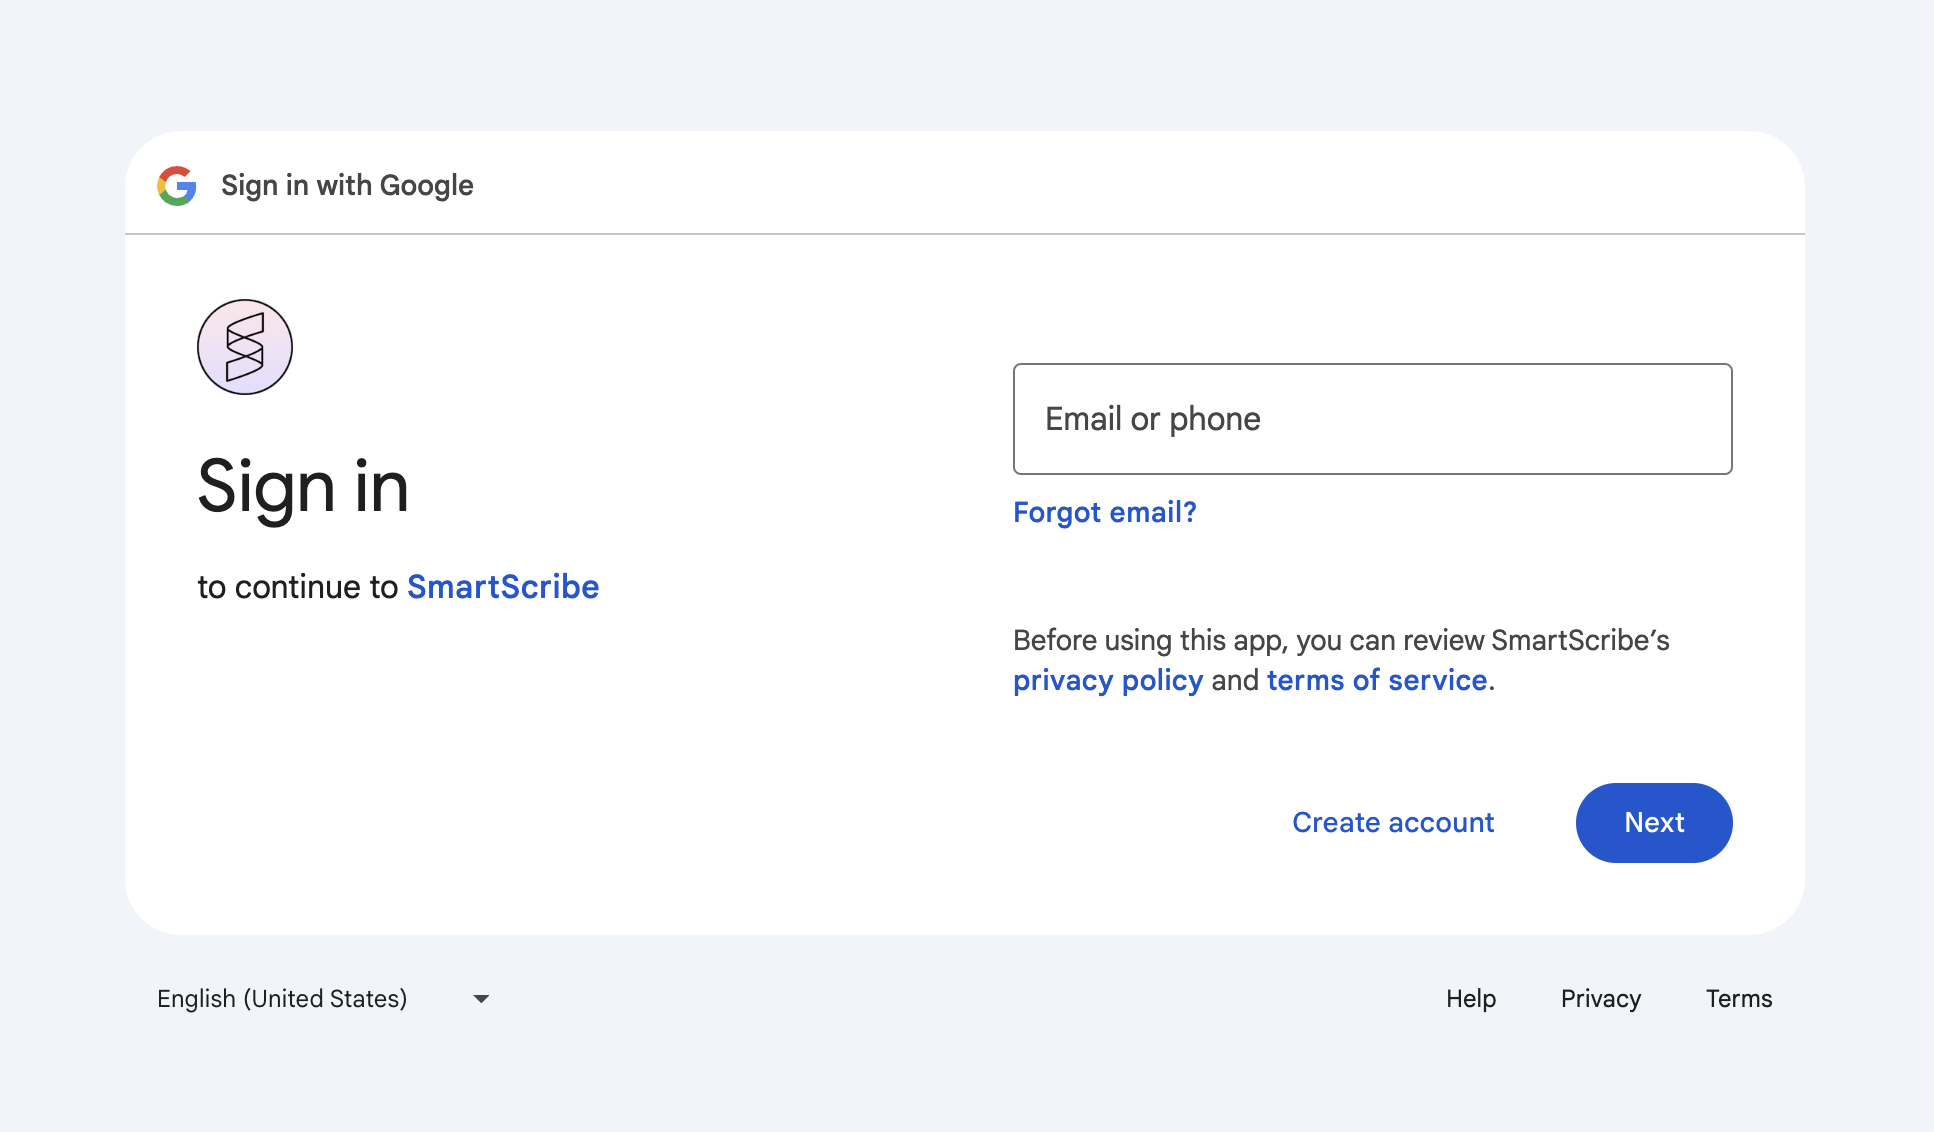The width and height of the screenshot is (1934, 1132).
Task: Click the large Sign in heading
Action: pyautogui.click(x=303, y=488)
